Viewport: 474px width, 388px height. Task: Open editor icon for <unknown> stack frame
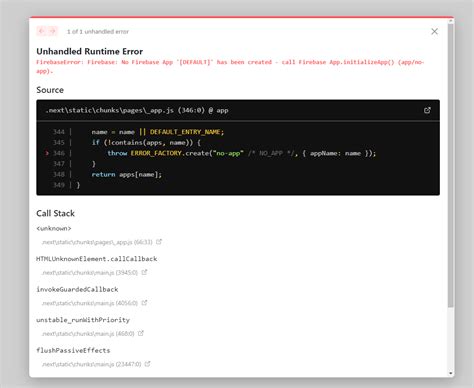(159, 242)
